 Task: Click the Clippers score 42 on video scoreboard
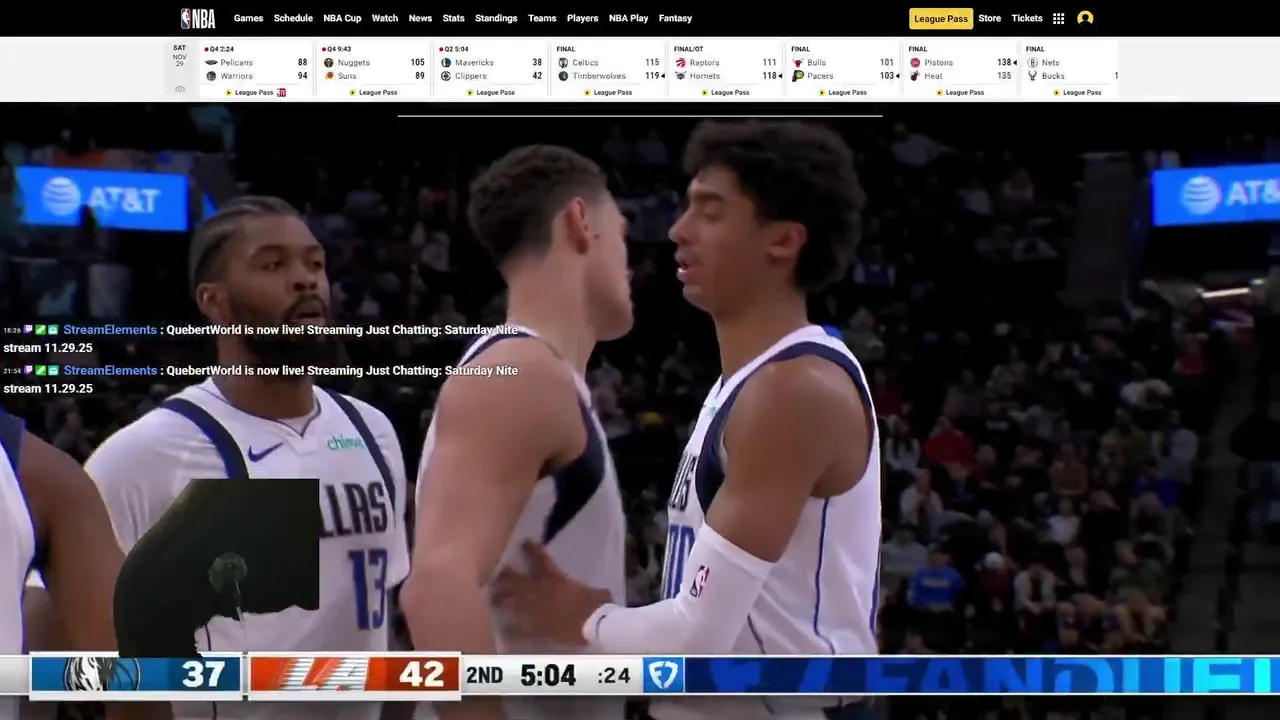(421, 675)
